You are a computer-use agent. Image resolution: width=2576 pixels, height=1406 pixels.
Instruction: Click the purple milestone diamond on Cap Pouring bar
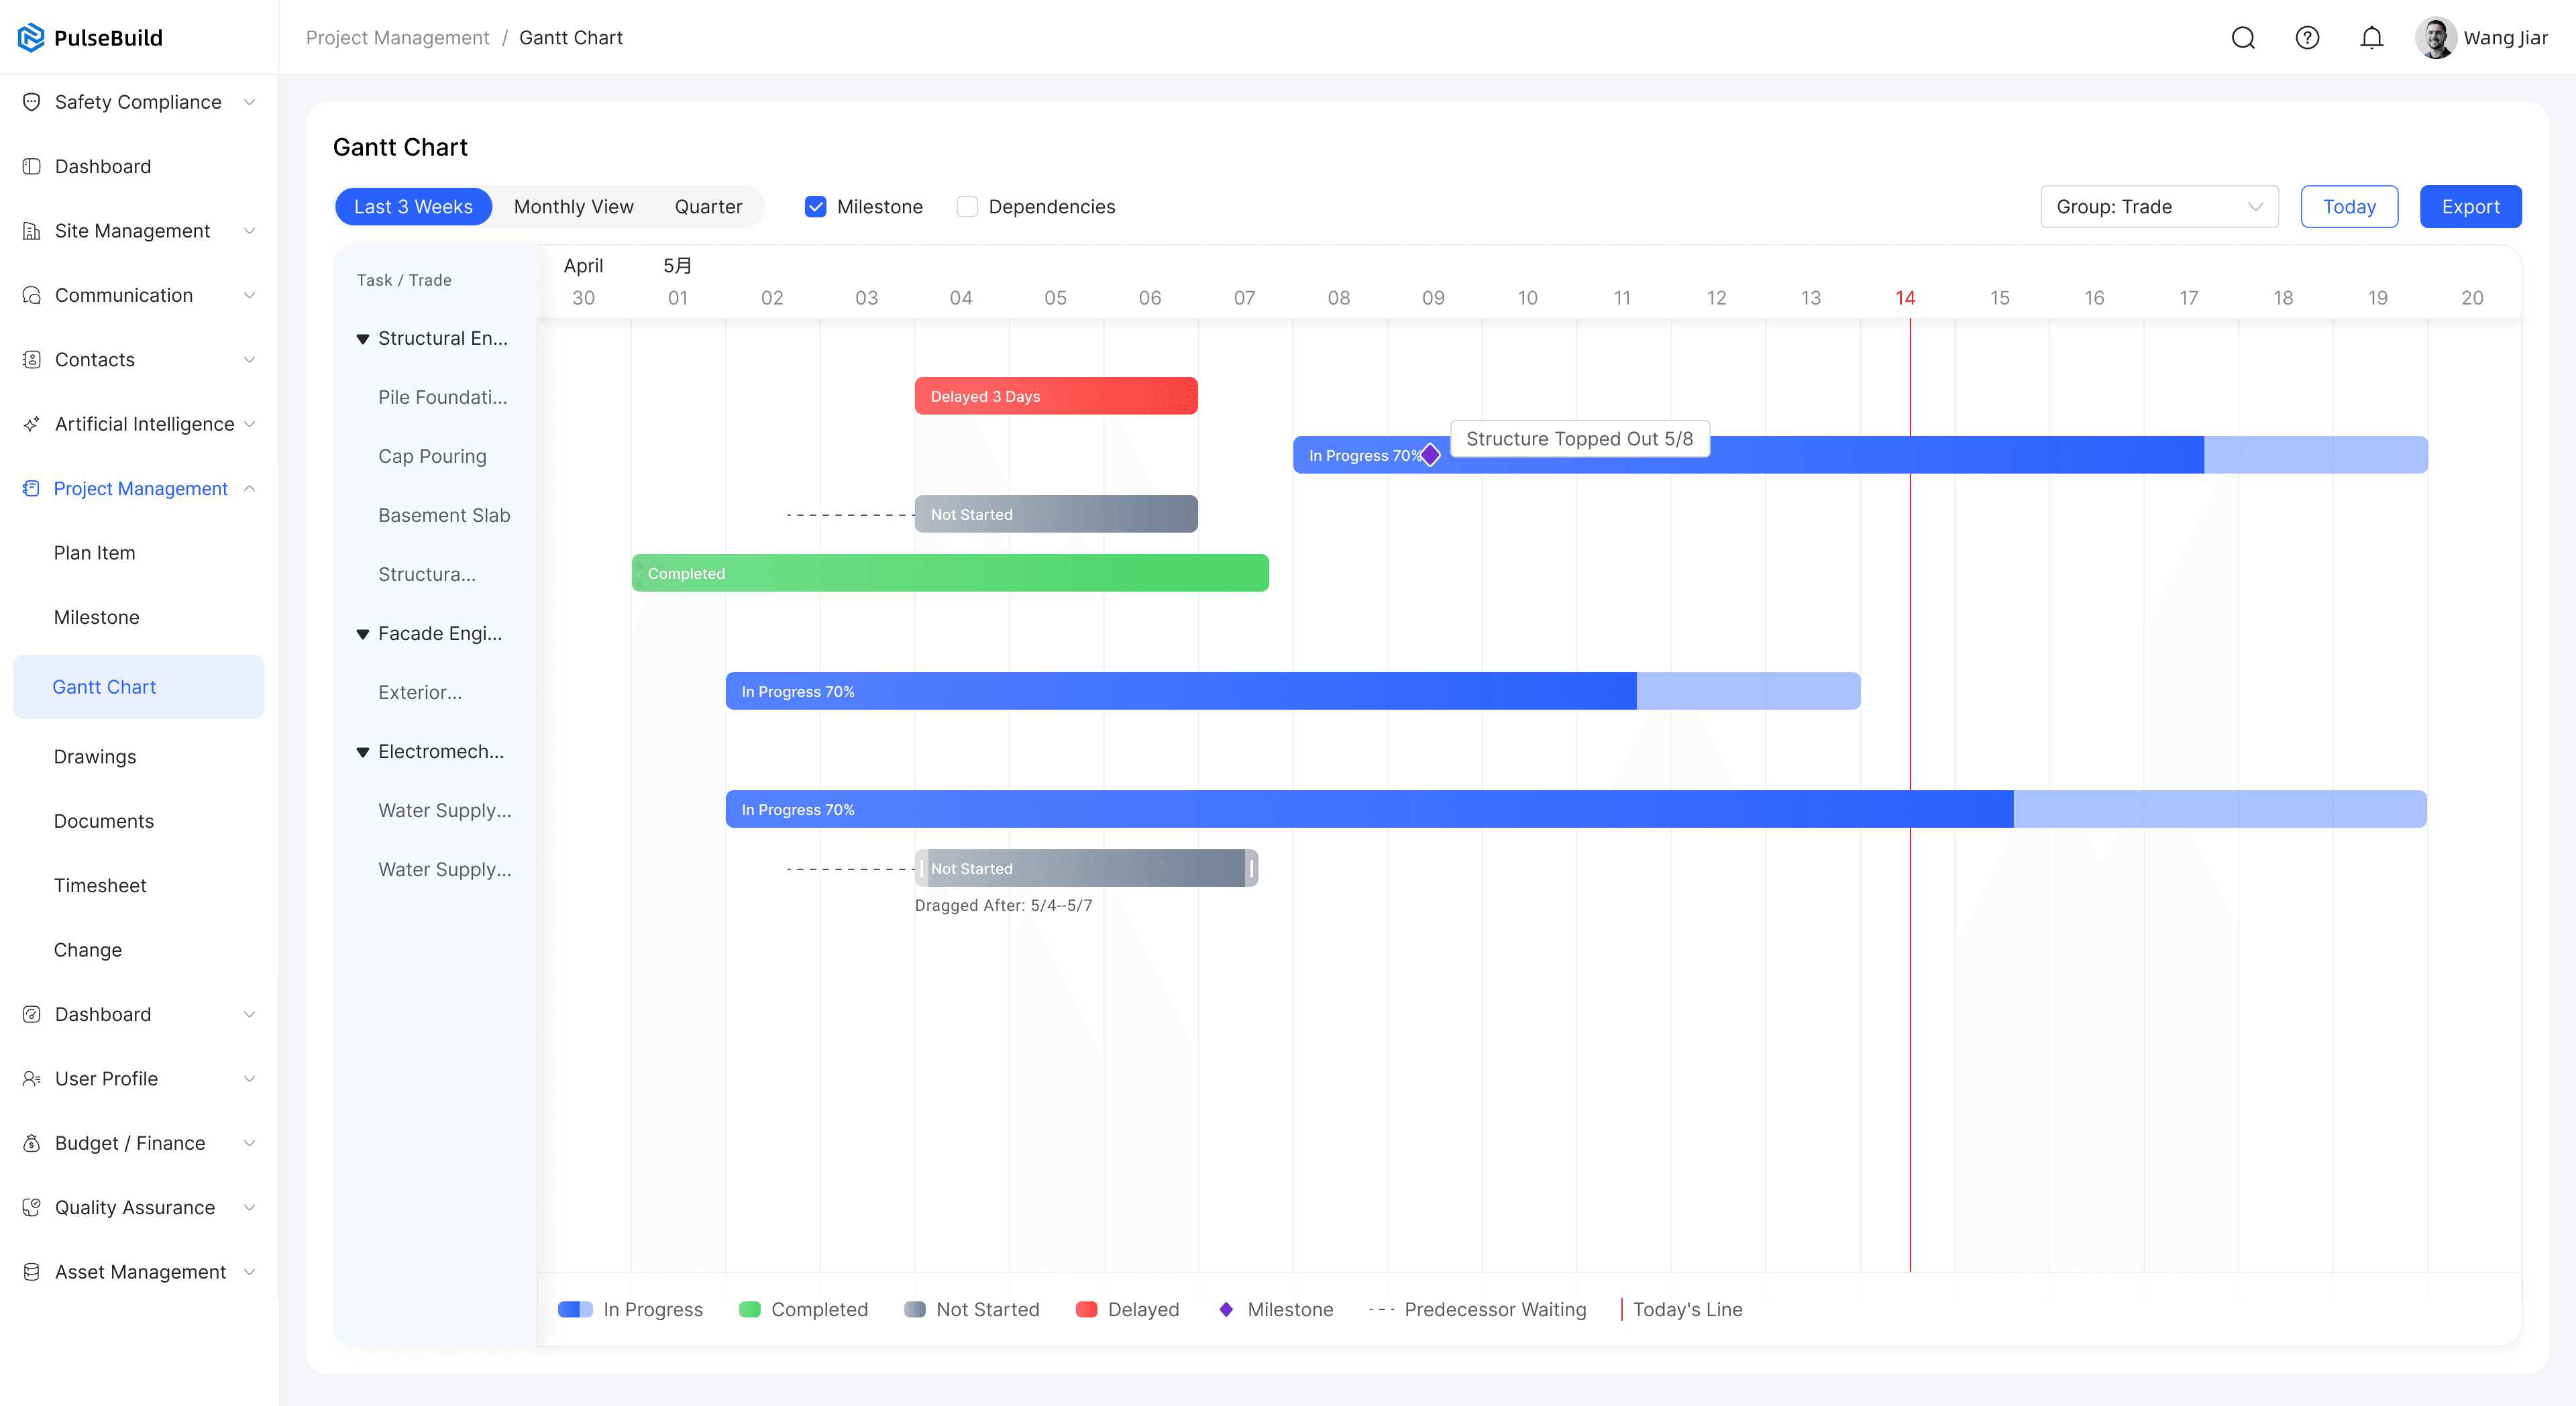1431,455
